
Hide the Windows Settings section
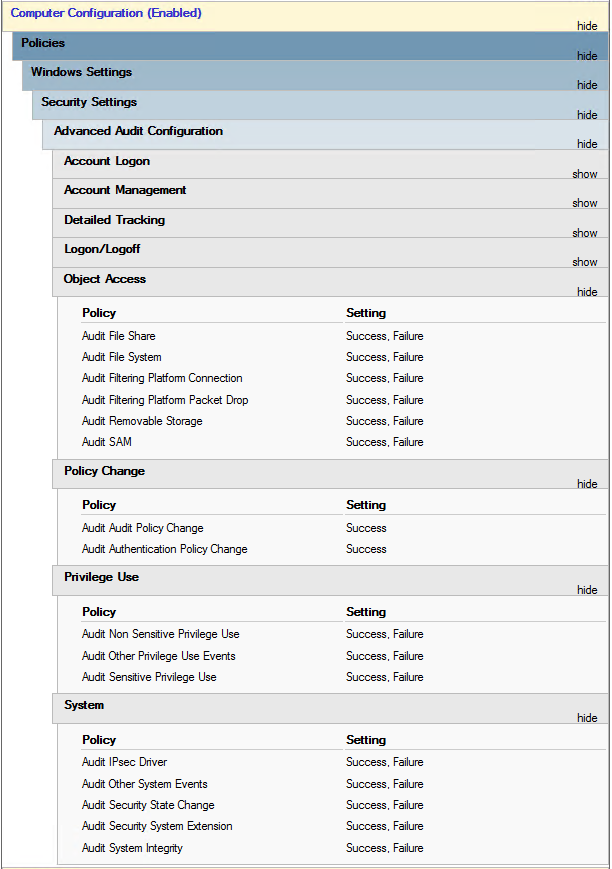(587, 85)
